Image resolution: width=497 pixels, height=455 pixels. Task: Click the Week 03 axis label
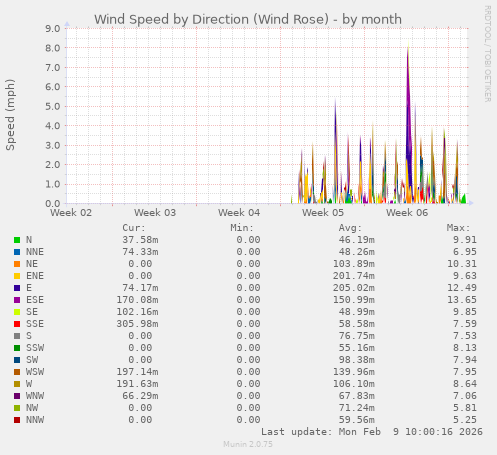coord(155,213)
